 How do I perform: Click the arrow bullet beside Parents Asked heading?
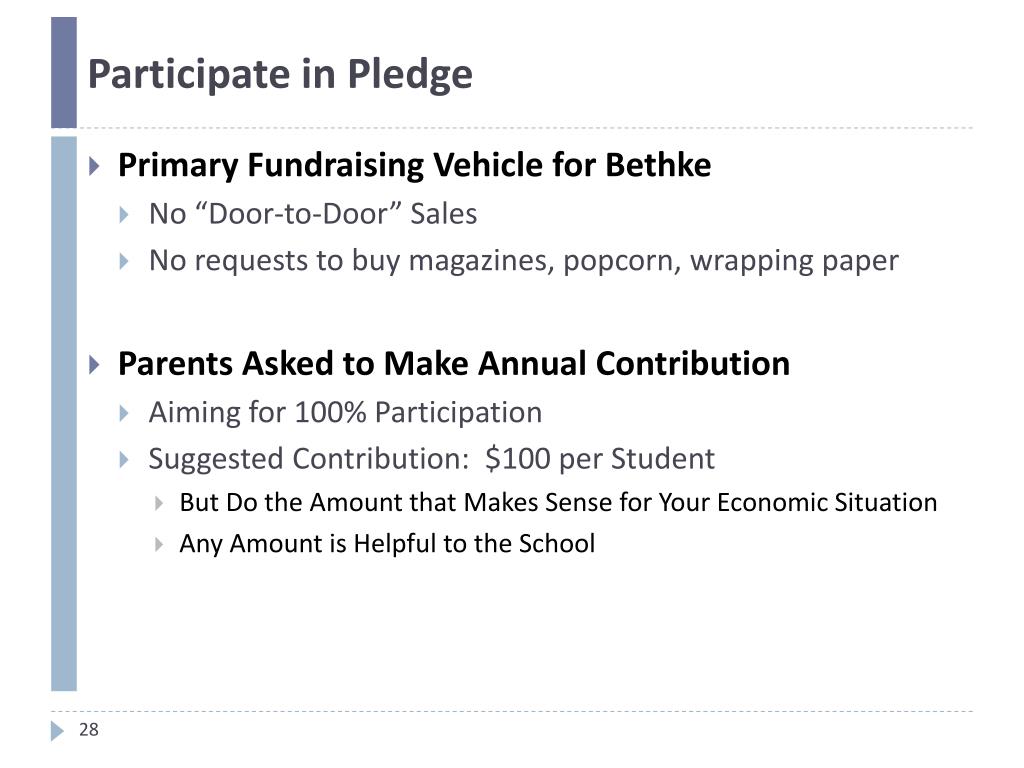(95, 364)
